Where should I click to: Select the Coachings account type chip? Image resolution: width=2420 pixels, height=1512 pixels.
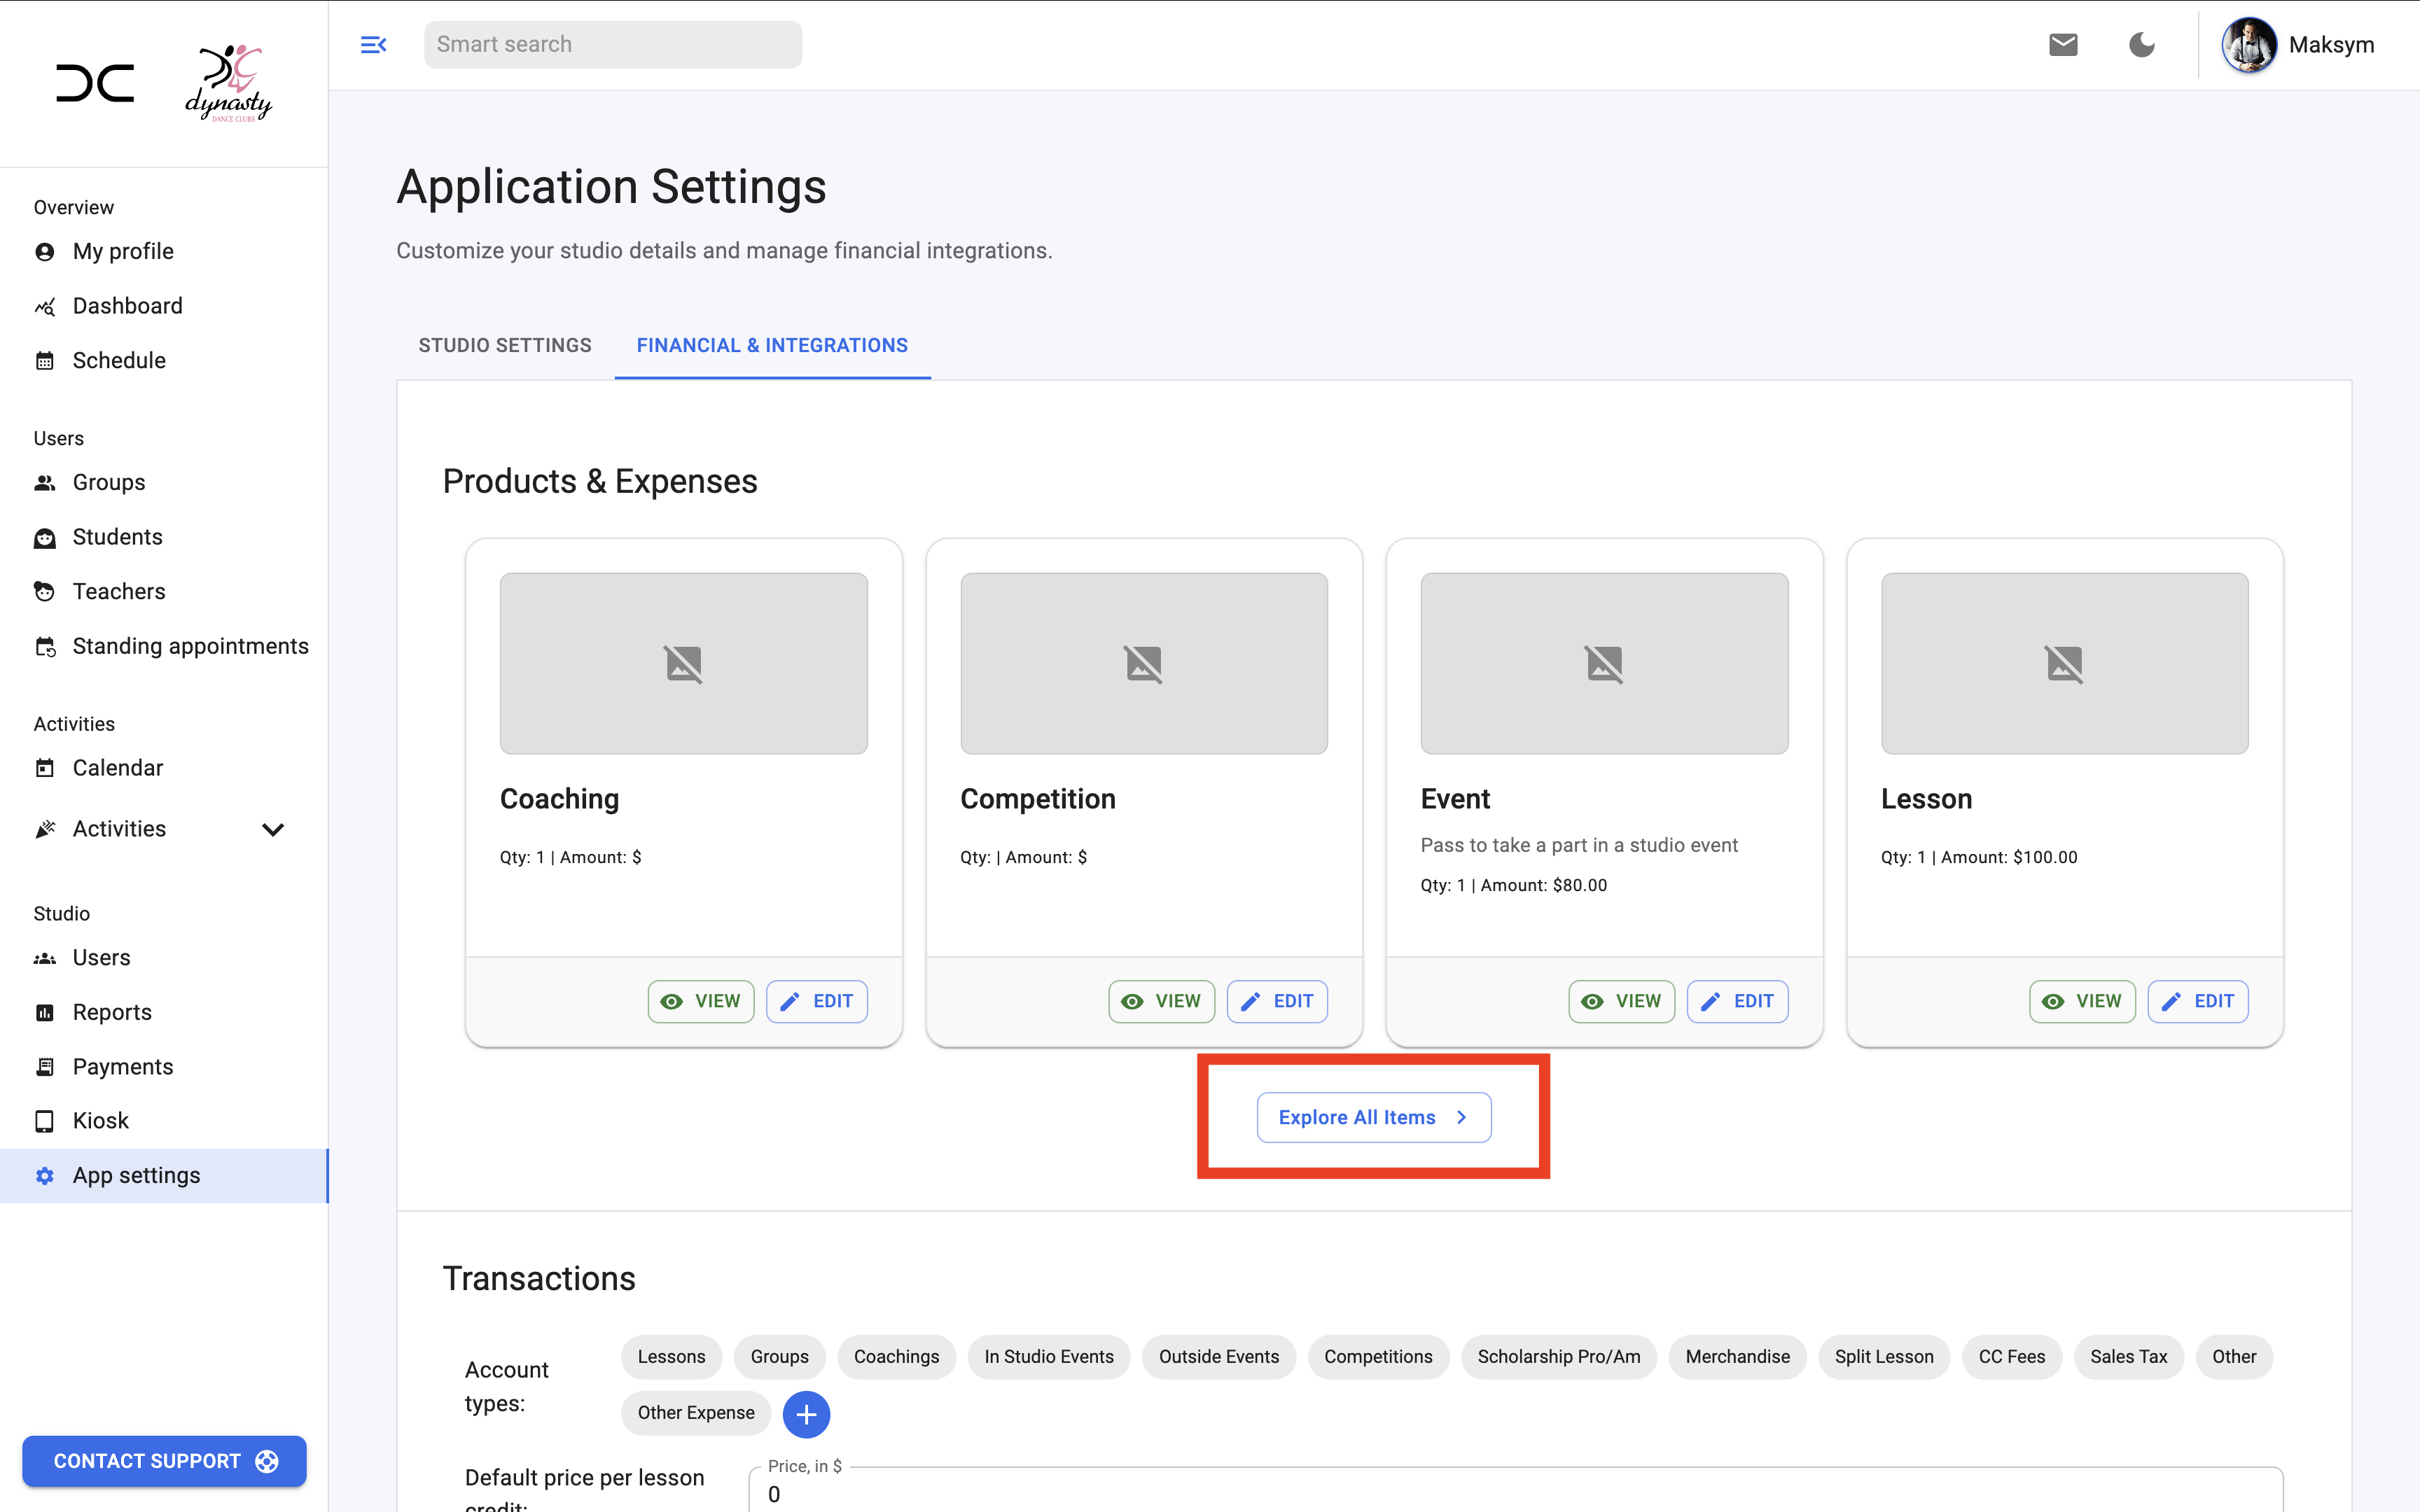[x=896, y=1357]
